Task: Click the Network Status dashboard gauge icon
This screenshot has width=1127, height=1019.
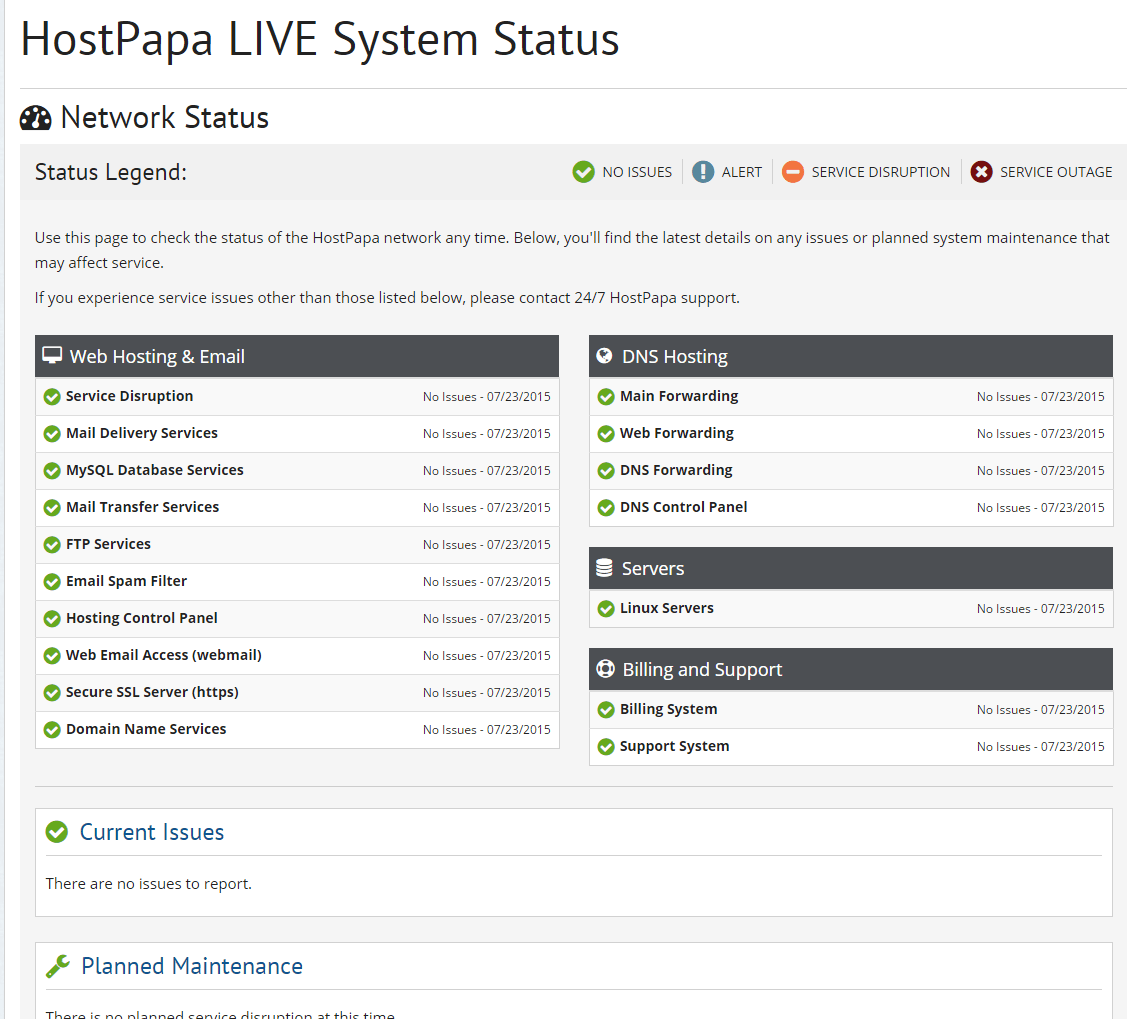Action: click(x=35, y=118)
